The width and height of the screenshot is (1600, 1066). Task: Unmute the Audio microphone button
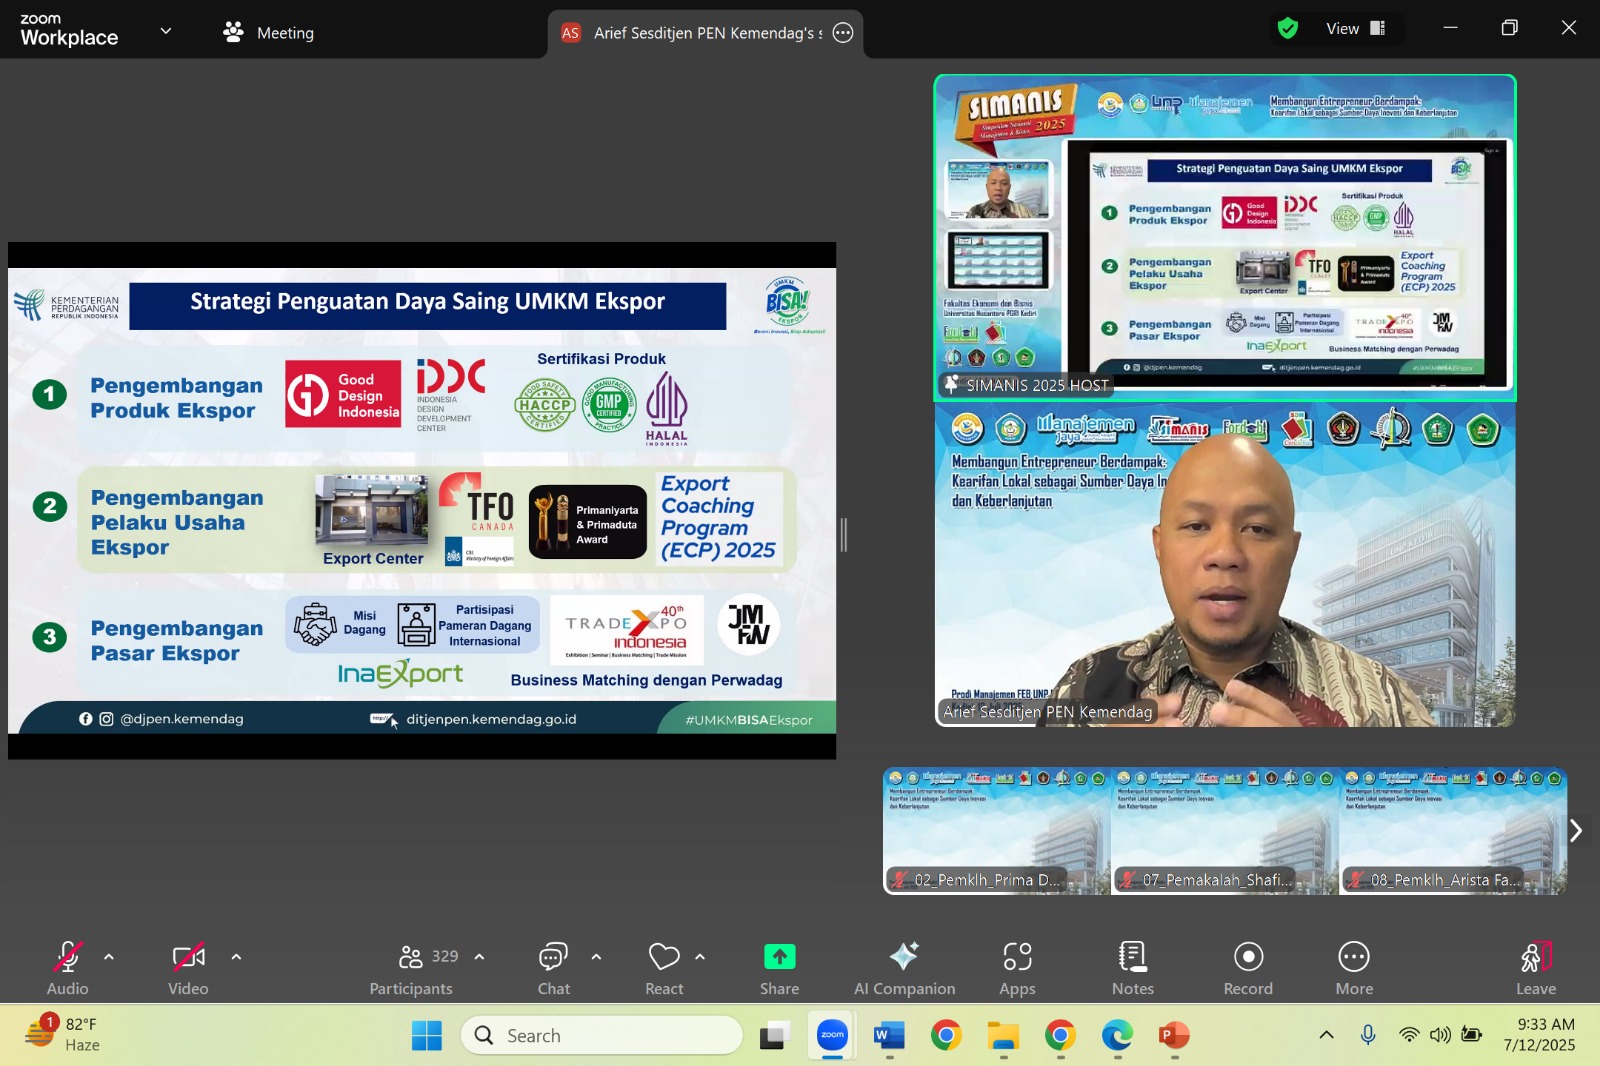click(x=68, y=968)
